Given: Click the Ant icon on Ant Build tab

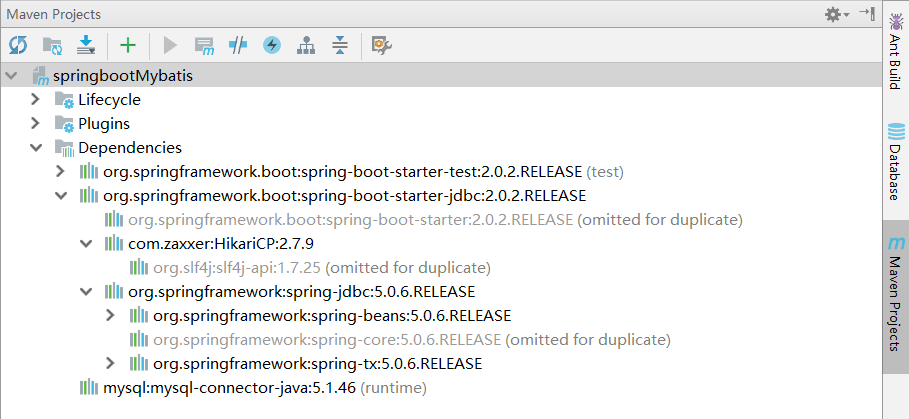Looking at the screenshot, I should (x=896, y=23).
